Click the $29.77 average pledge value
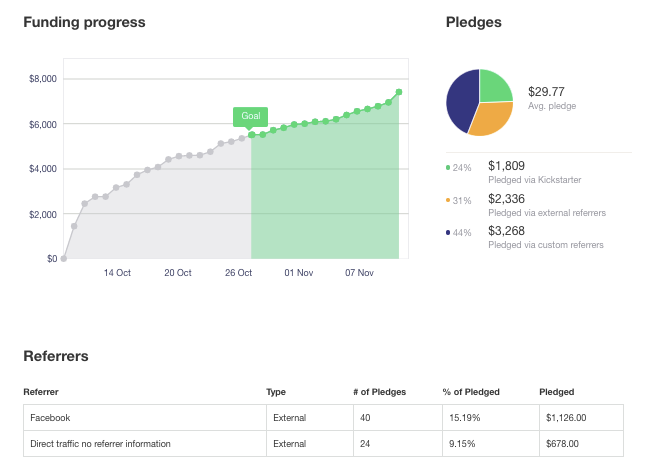 point(547,92)
